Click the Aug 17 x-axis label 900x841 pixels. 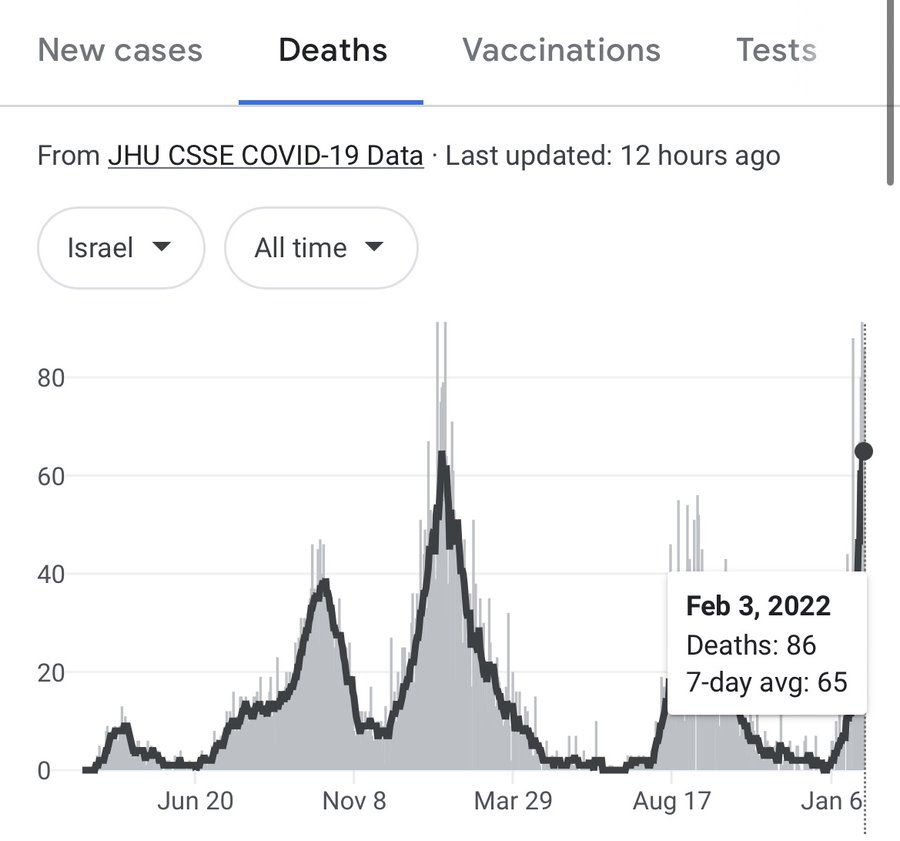point(671,801)
